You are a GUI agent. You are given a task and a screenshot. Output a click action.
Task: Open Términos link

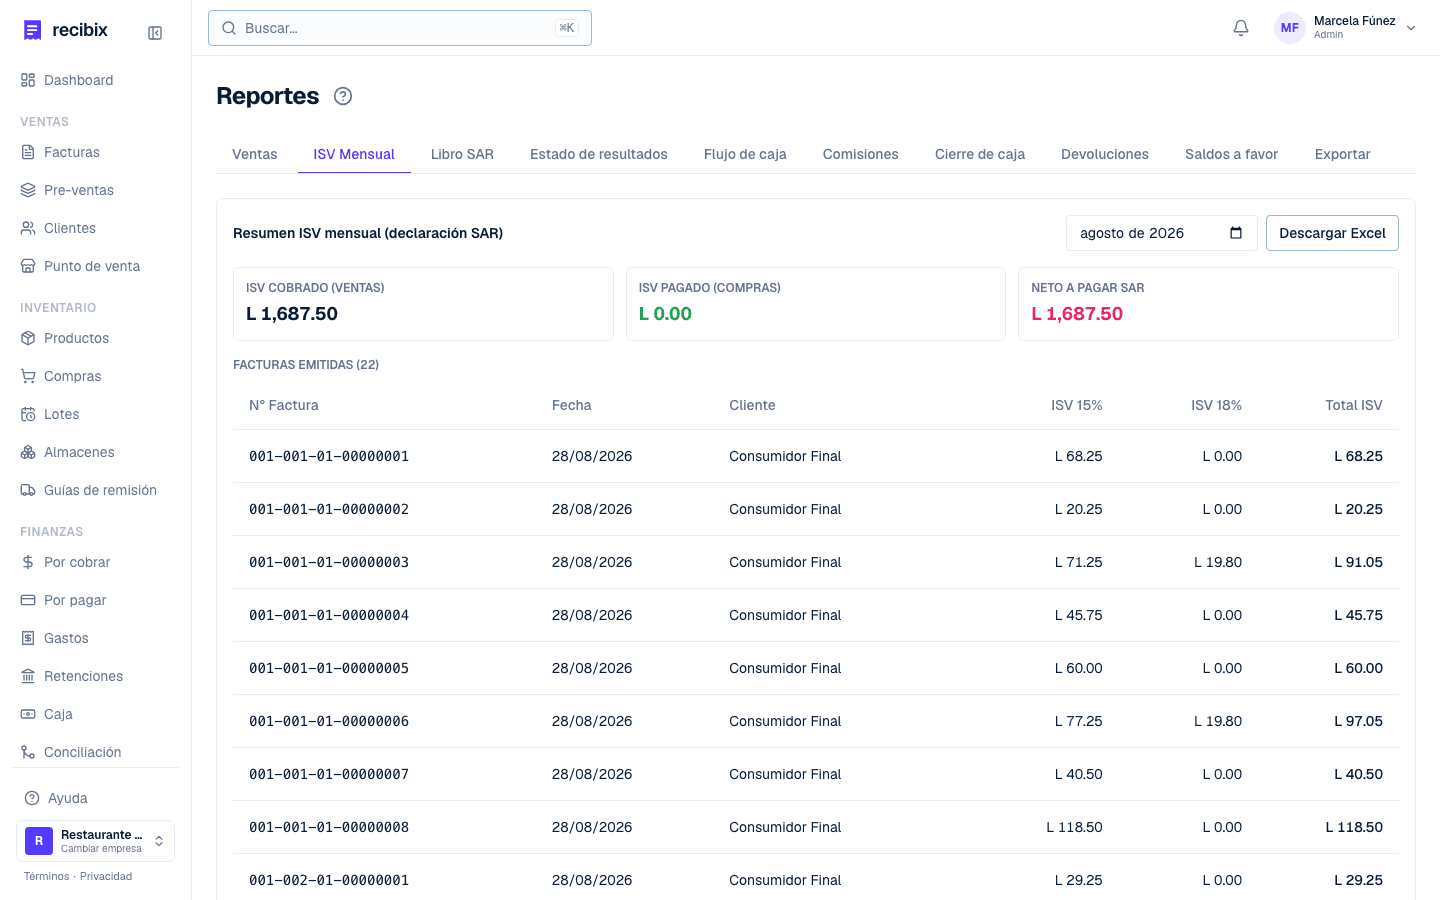pos(47,876)
